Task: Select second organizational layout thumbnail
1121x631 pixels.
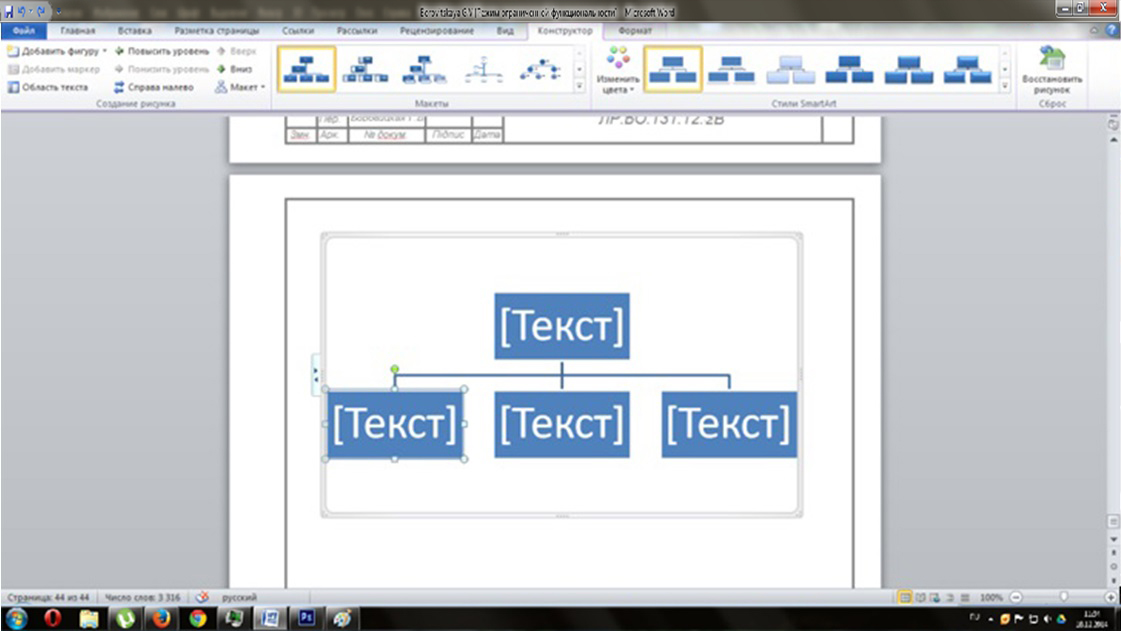Action: coord(365,69)
